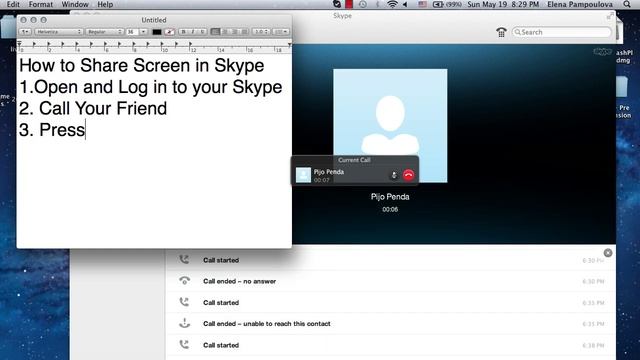Open the Edit menu
This screenshot has height=360, width=640.
click(x=13, y=4)
